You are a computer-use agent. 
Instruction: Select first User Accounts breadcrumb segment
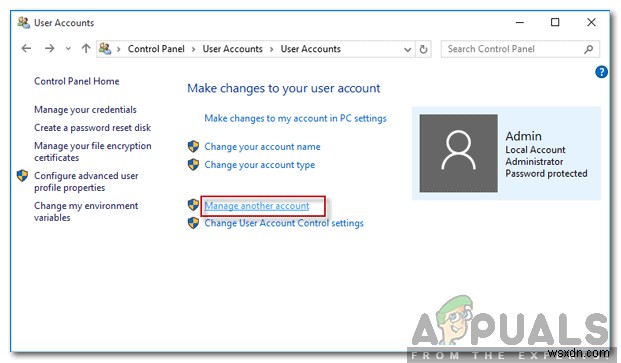point(232,49)
